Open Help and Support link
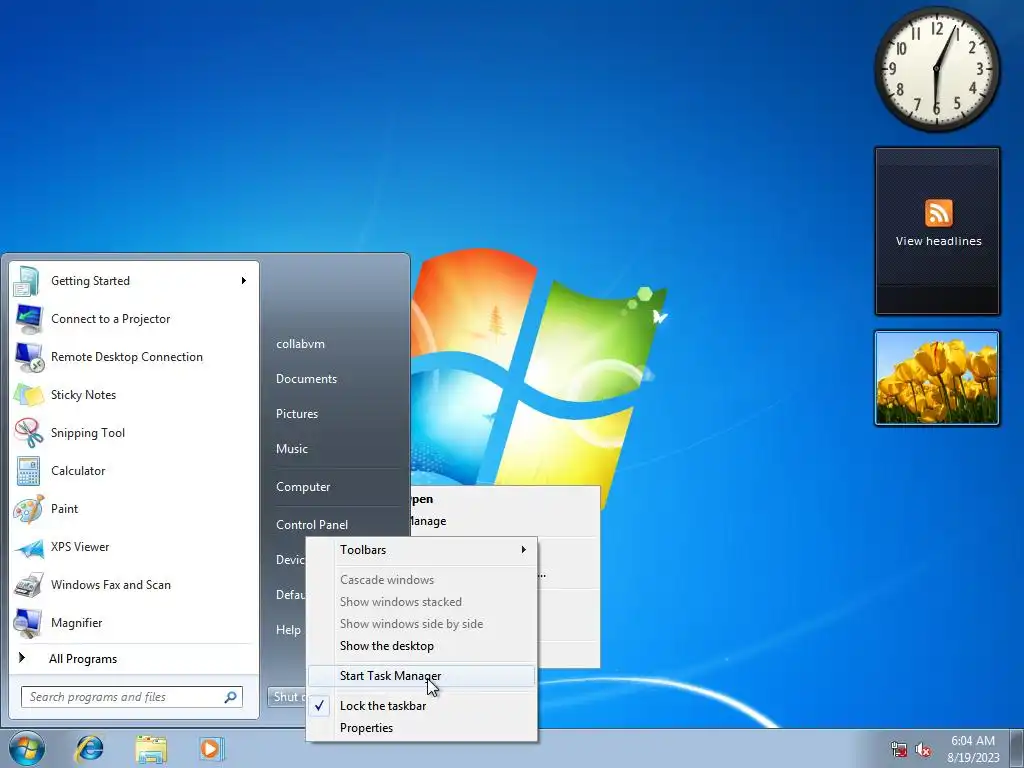This screenshot has width=1024, height=768. (288, 630)
